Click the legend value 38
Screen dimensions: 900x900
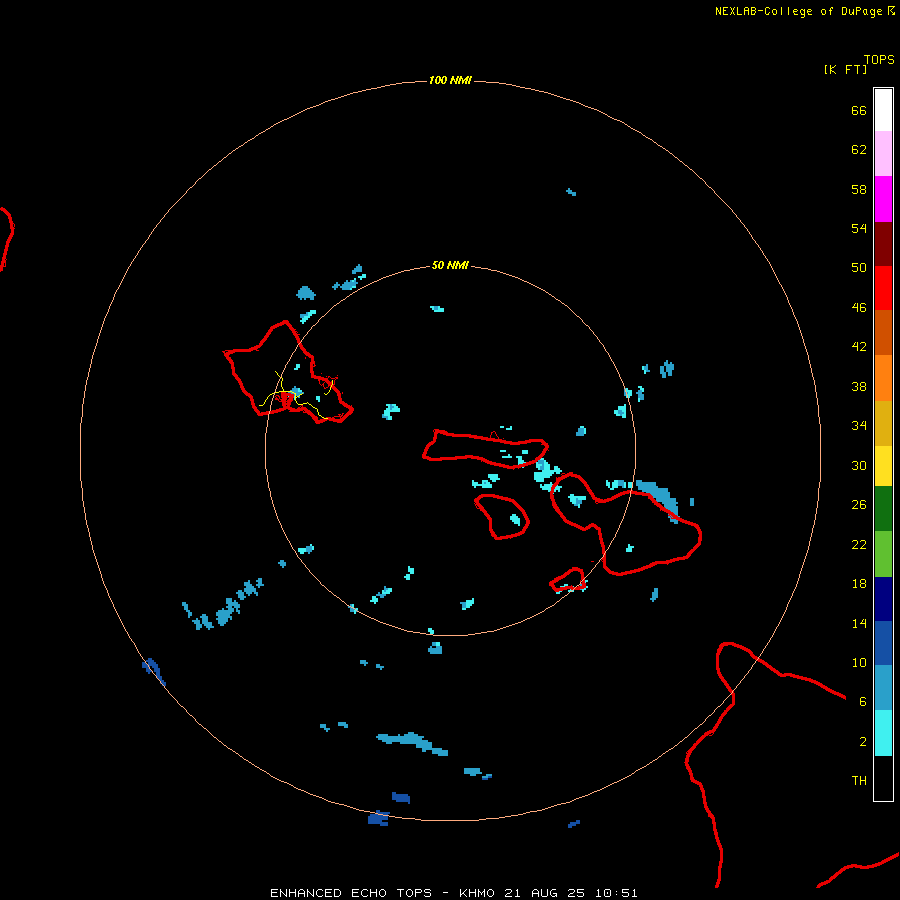(859, 386)
